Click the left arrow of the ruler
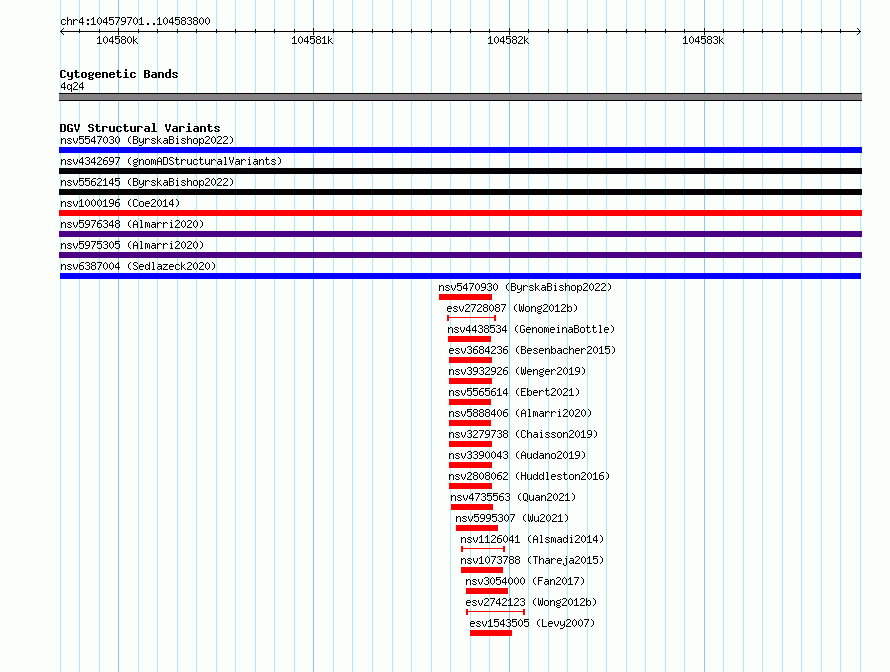The height and width of the screenshot is (672, 890). pos(62,31)
